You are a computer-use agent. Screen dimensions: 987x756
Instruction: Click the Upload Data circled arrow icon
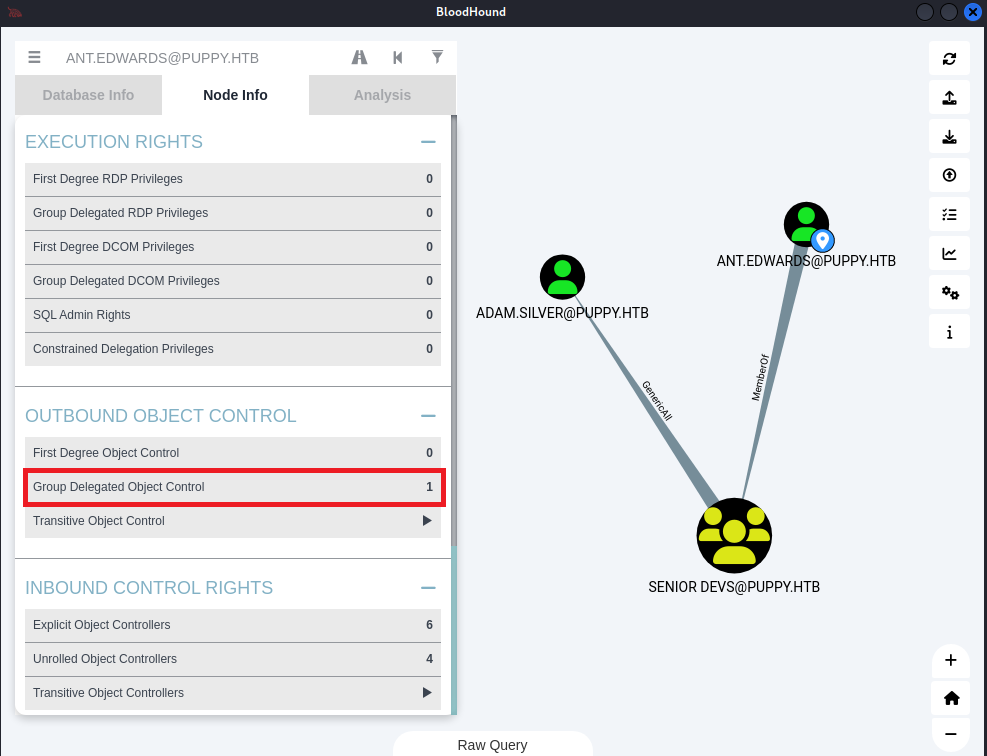(949, 176)
